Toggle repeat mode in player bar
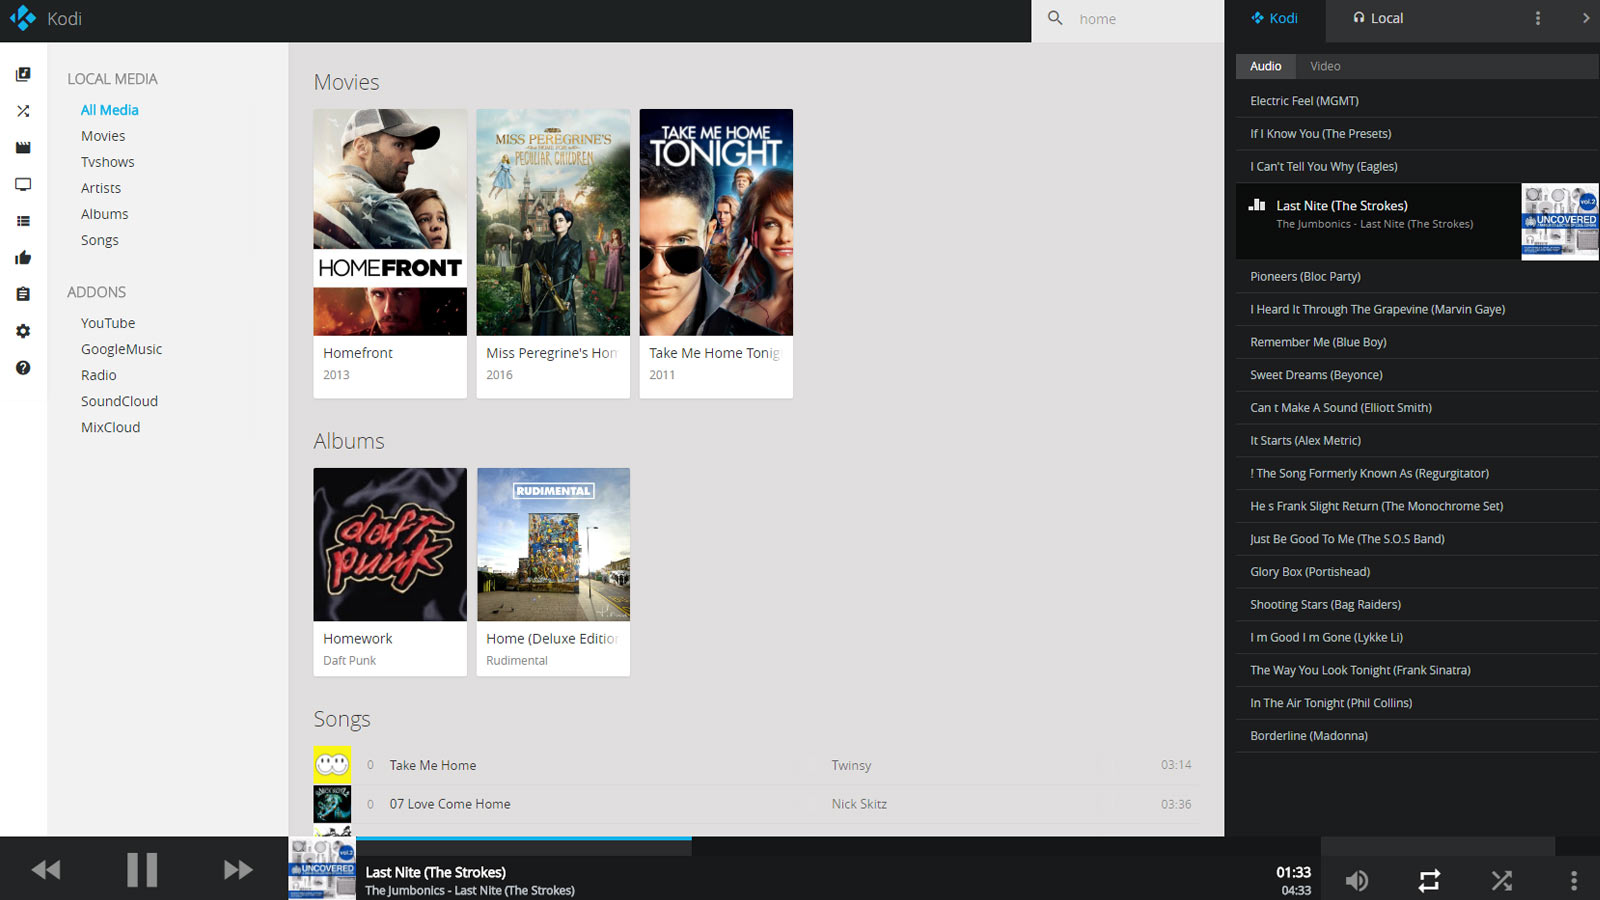This screenshot has width=1600, height=900. click(1429, 880)
